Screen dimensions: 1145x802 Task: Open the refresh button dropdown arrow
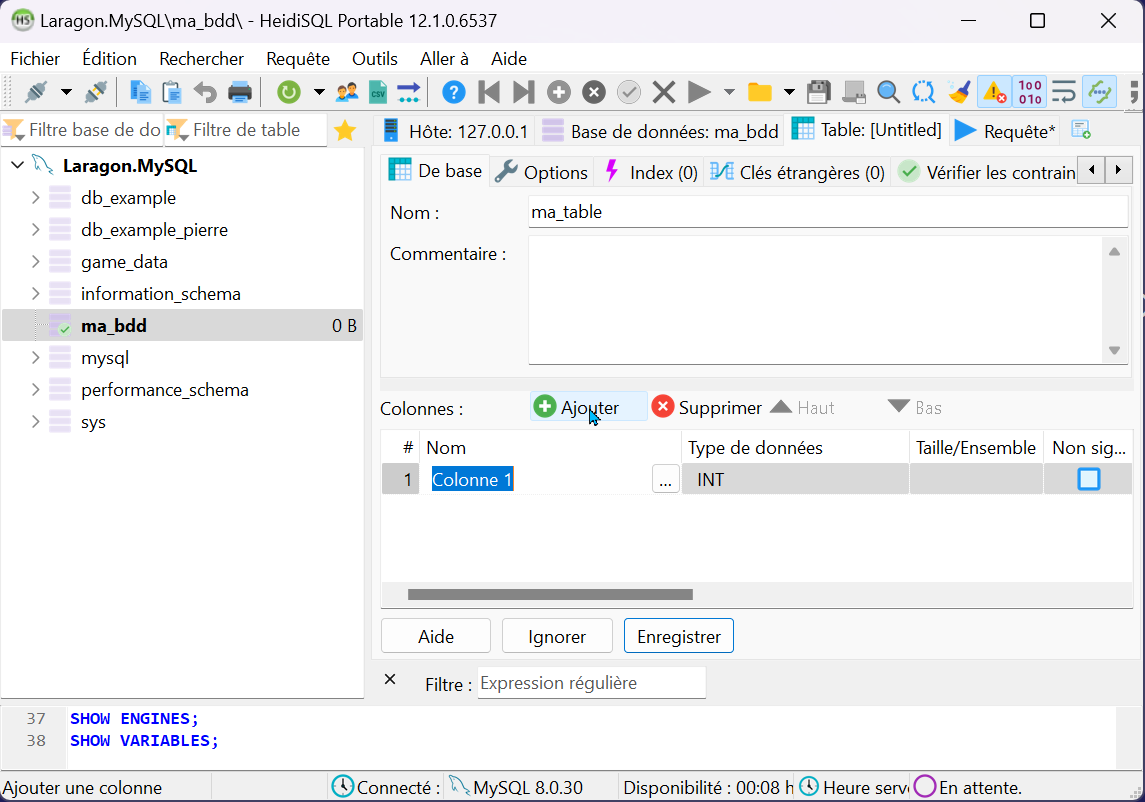tap(319, 93)
